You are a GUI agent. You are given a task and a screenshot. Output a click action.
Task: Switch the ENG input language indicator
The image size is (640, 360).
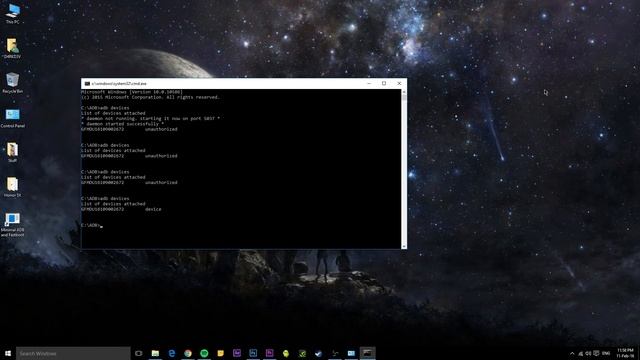pyautogui.click(x=606, y=353)
